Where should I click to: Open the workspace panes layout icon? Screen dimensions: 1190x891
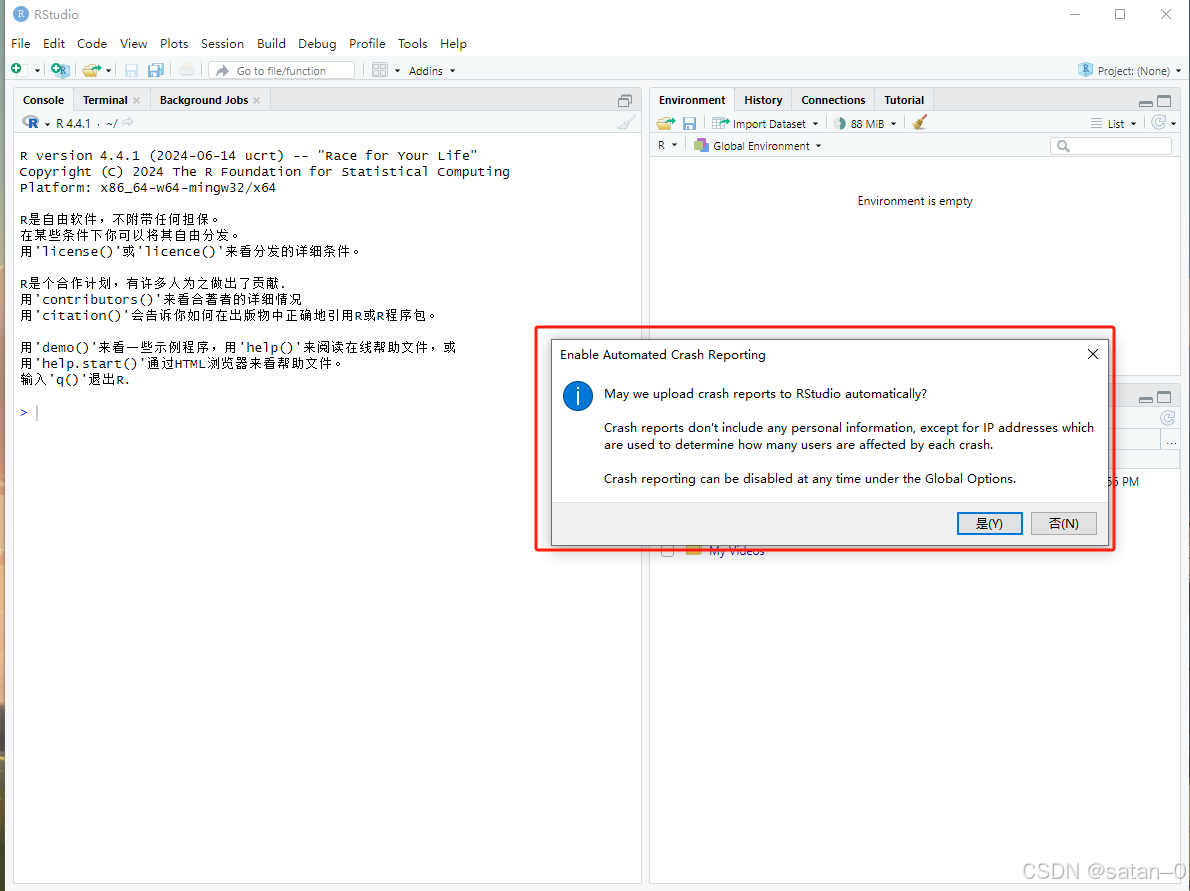point(380,70)
